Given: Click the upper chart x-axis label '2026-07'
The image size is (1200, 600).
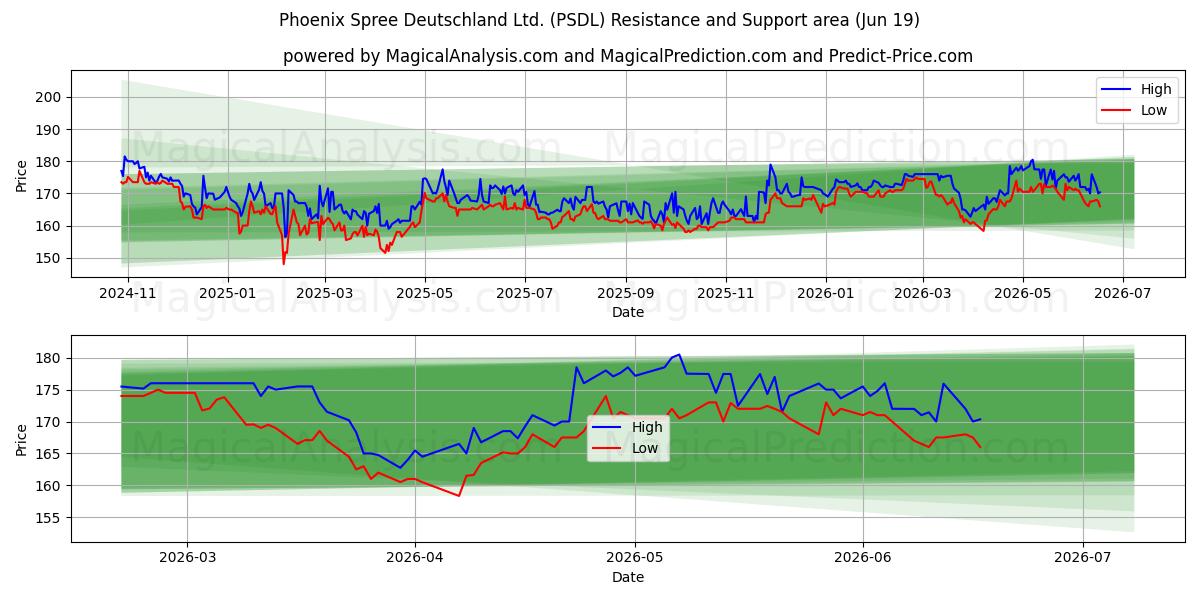Looking at the screenshot, I should (x=1122, y=294).
